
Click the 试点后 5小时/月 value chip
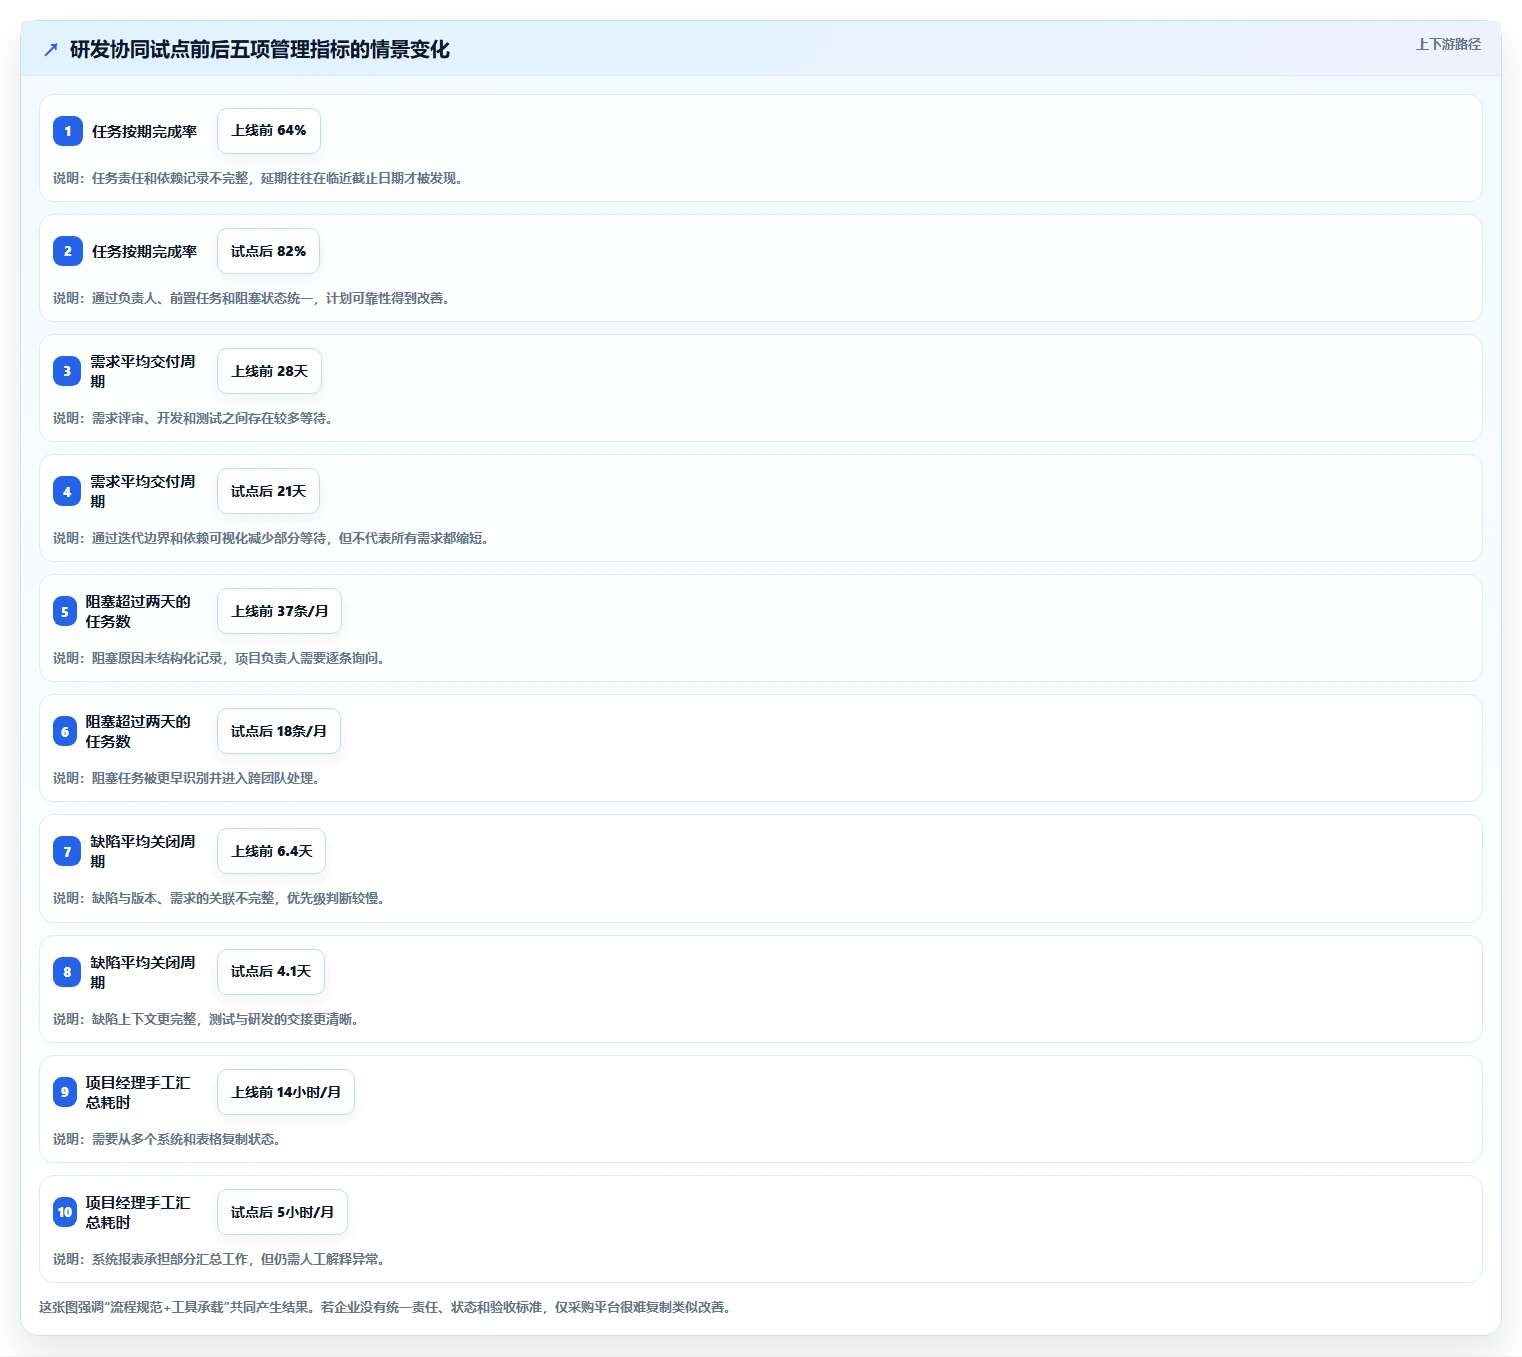pyautogui.click(x=282, y=1212)
